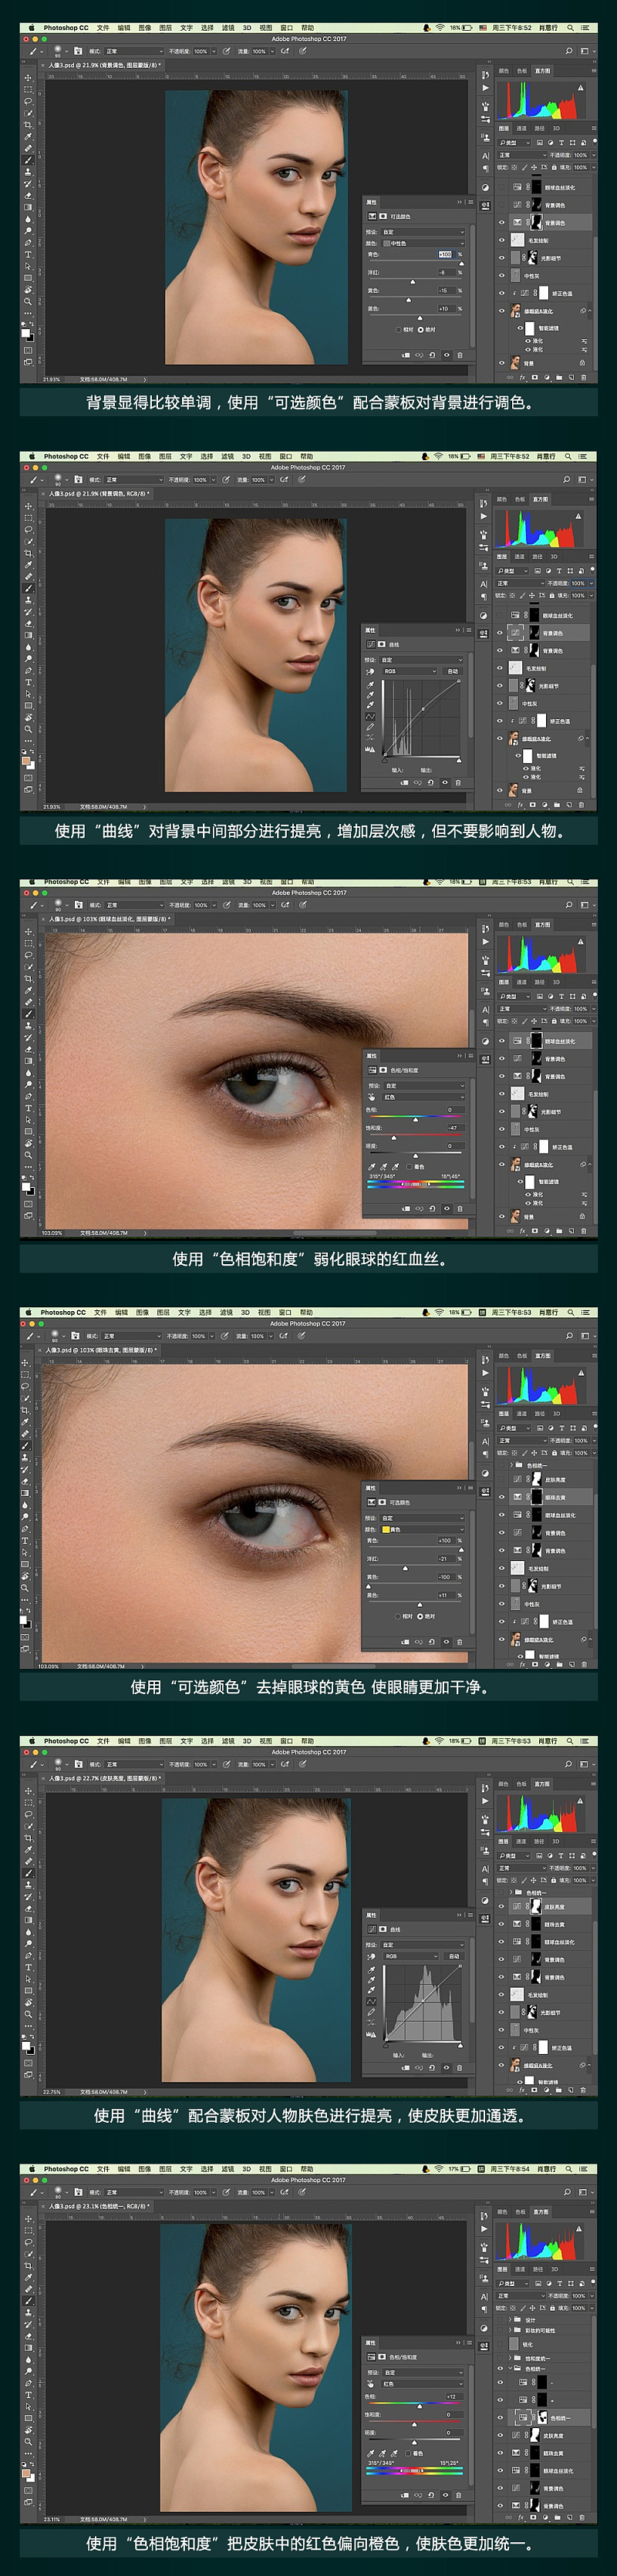Click reset adjustment icon in 黄色 可选颜色 panel
The height and width of the screenshot is (2576, 617).
click(432, 1642)
